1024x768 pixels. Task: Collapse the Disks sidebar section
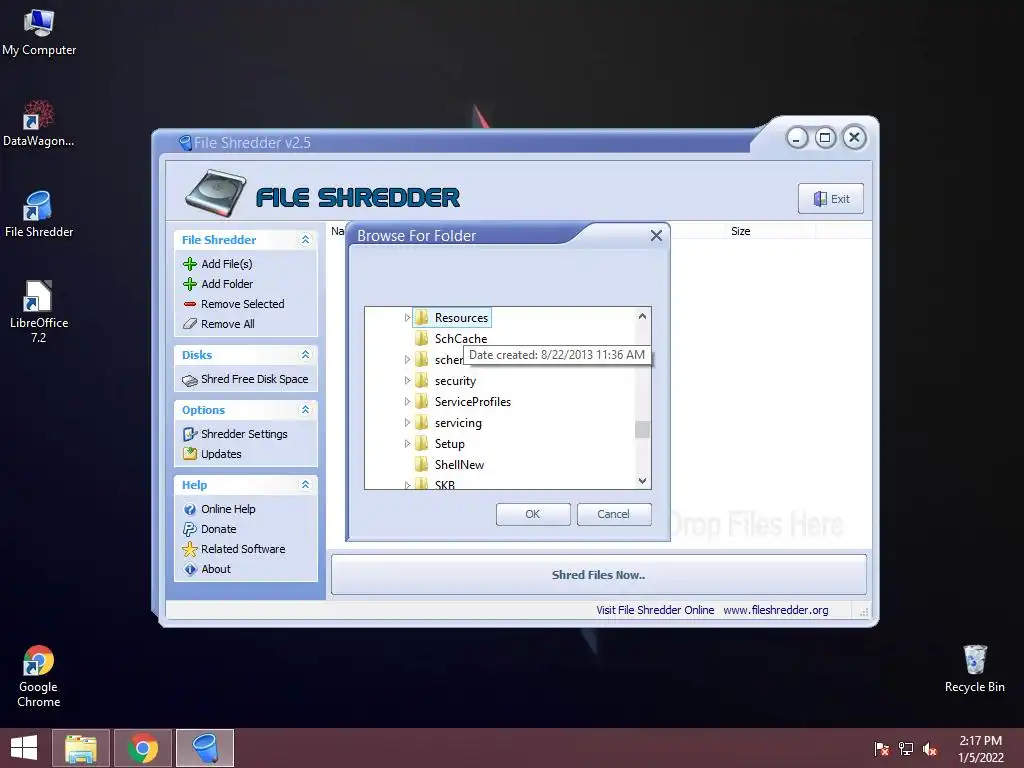[305, 355]
